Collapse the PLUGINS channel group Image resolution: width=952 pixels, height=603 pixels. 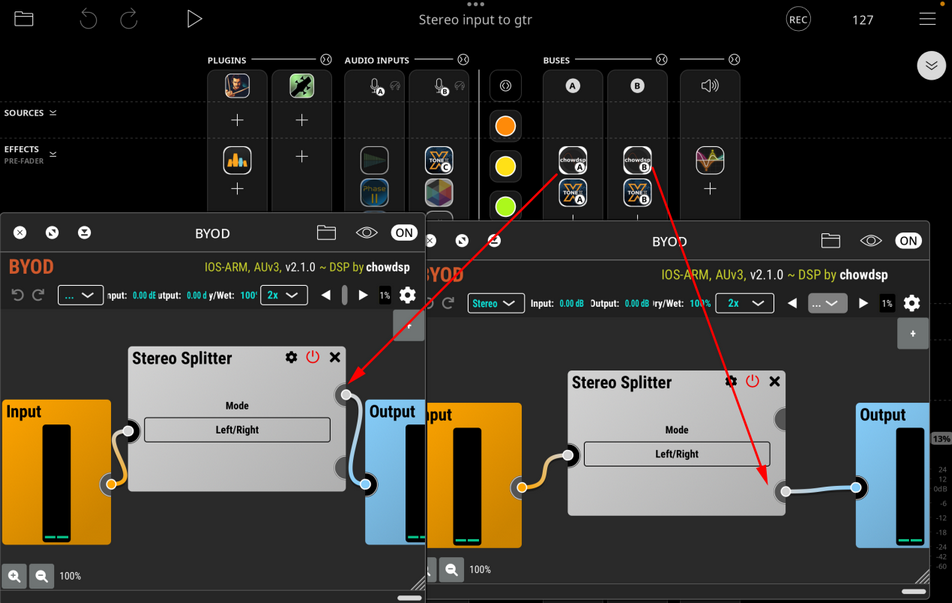[326, 60]
